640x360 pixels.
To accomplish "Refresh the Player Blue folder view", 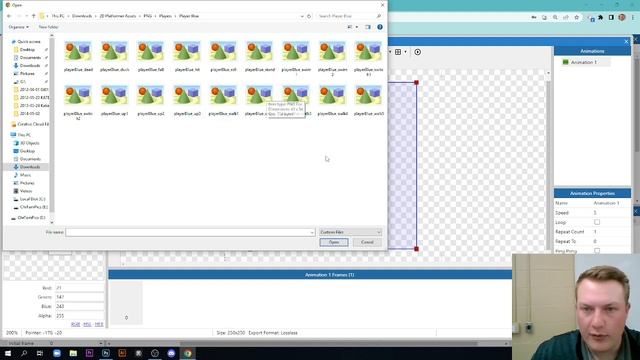I will 309,16.
